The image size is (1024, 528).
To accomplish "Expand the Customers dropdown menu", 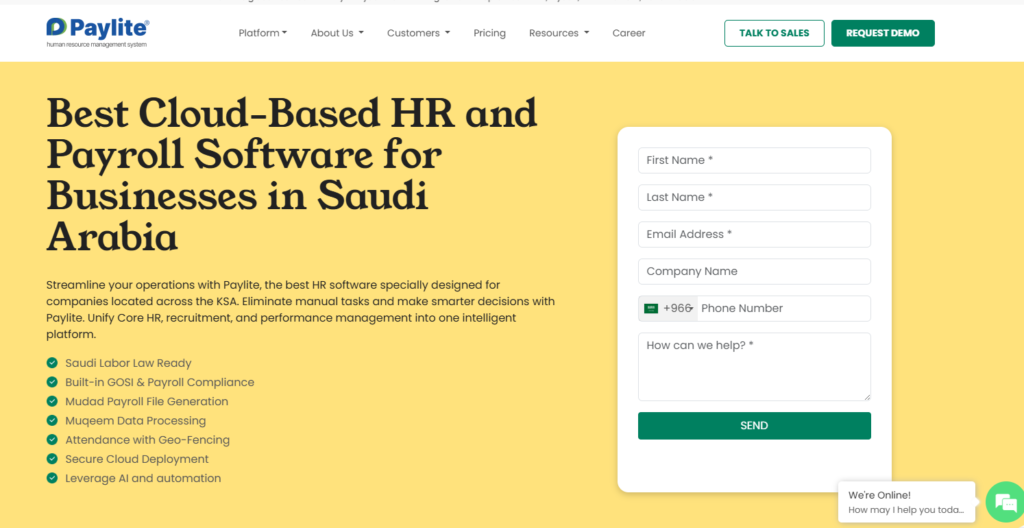I will pyautogui.click(x=419, y=33).
